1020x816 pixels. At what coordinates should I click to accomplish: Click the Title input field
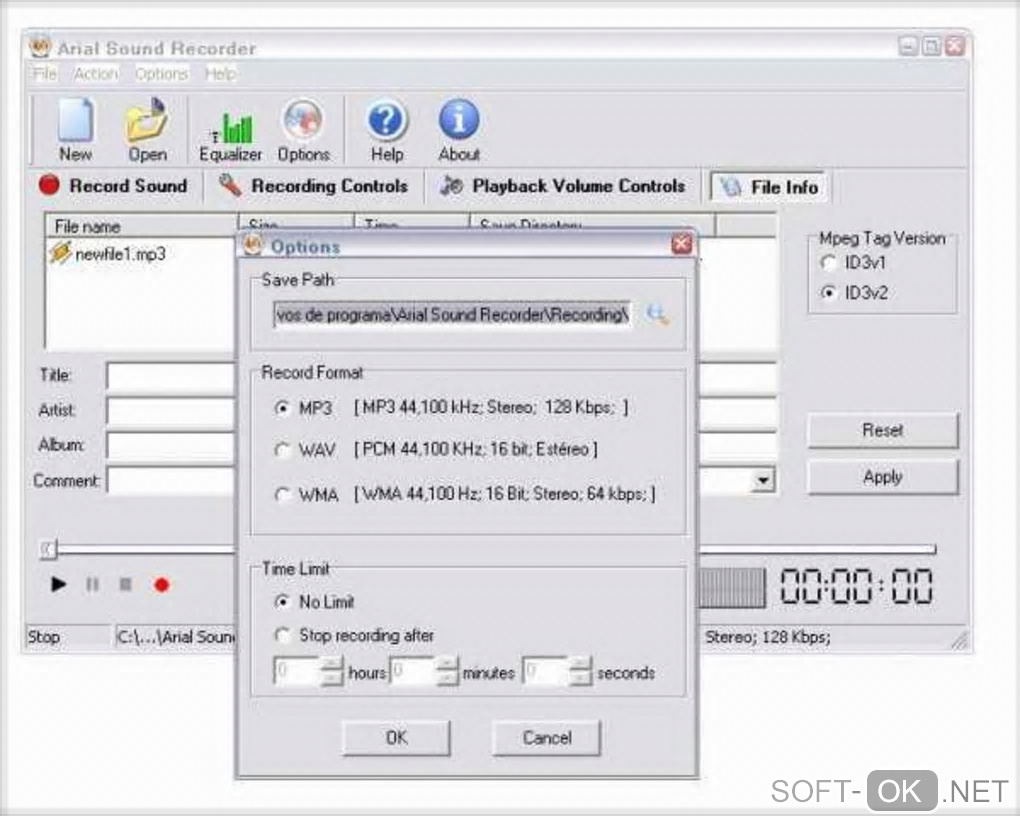[x=171, y=377]
